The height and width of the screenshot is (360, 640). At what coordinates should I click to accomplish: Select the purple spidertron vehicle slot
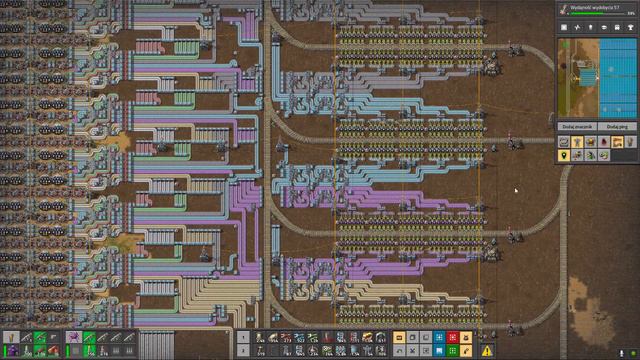74,337
